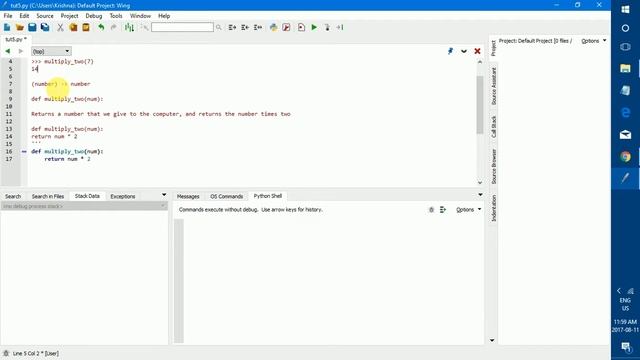This screenshot has width=640, height=360.
Task: Click the Python Shell bug icon
Action: 431,209
